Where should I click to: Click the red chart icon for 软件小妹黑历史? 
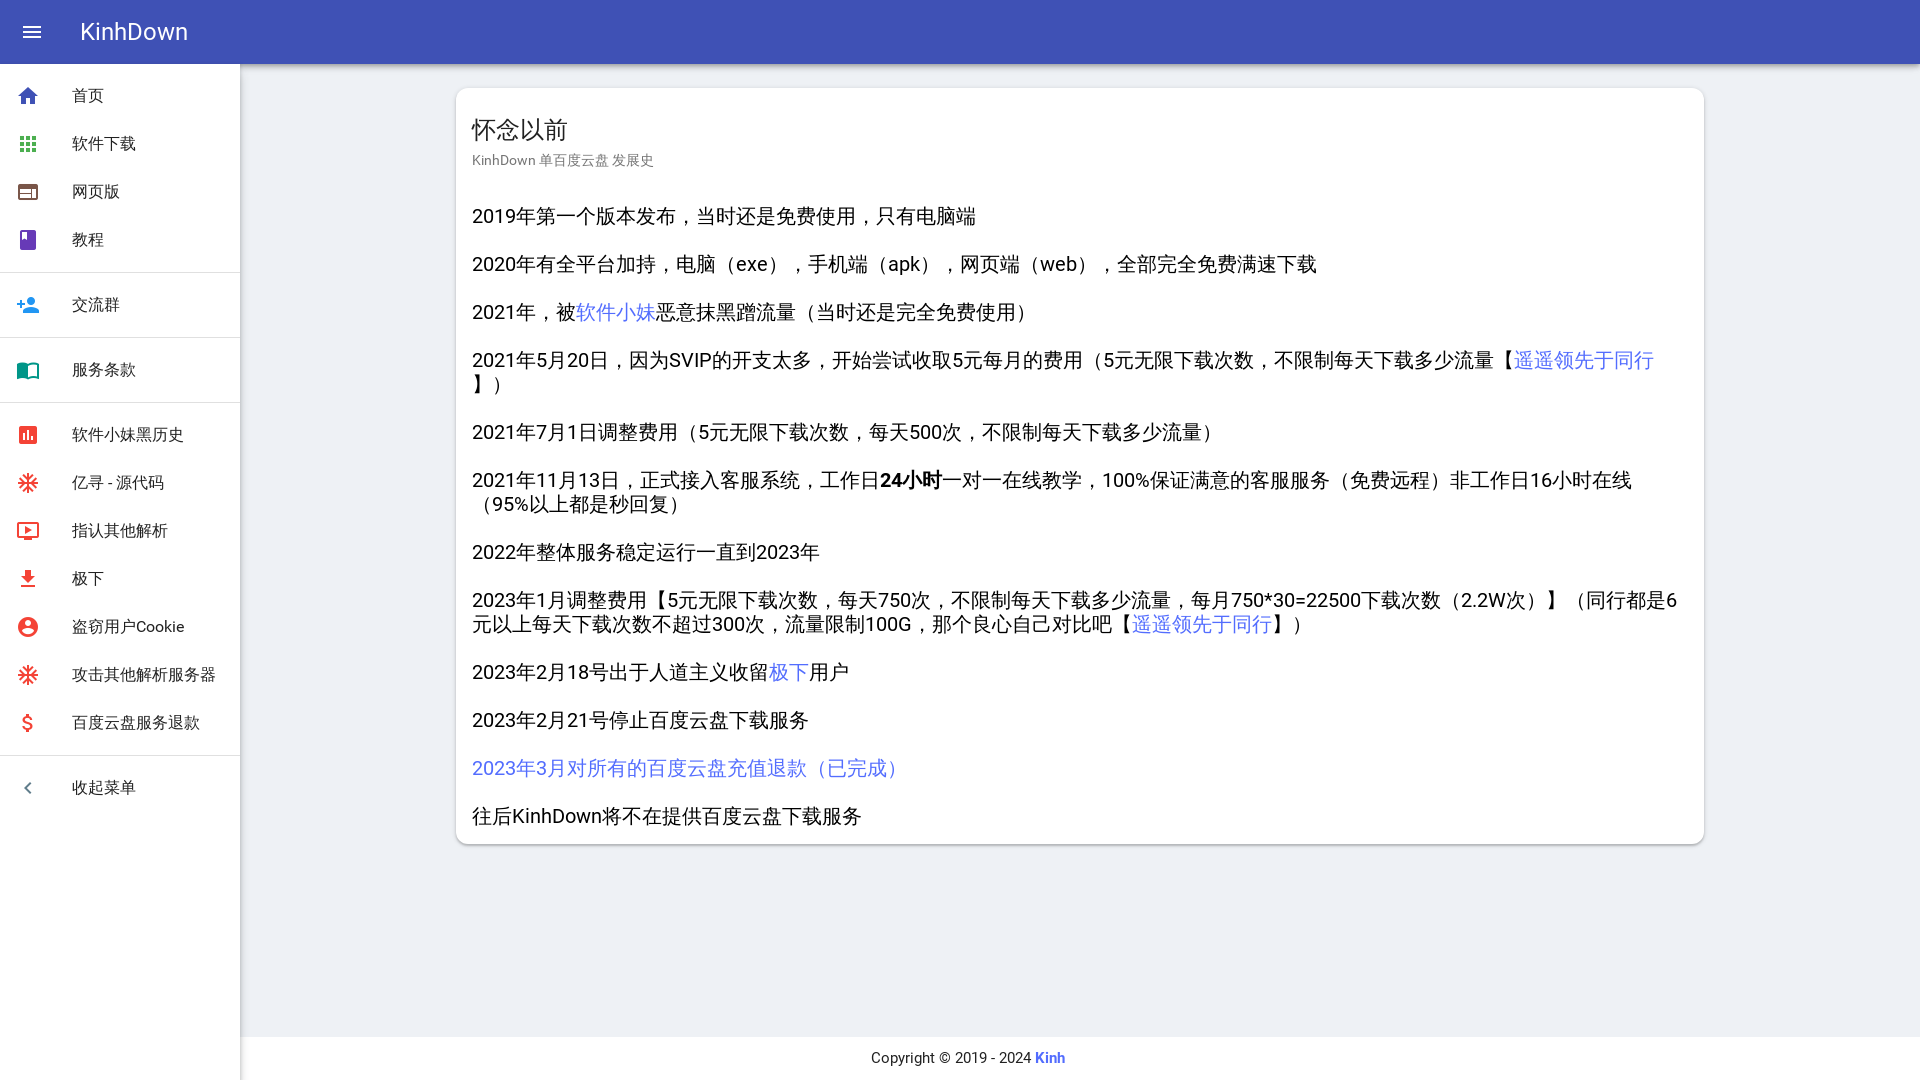click(x=28, y=435)
